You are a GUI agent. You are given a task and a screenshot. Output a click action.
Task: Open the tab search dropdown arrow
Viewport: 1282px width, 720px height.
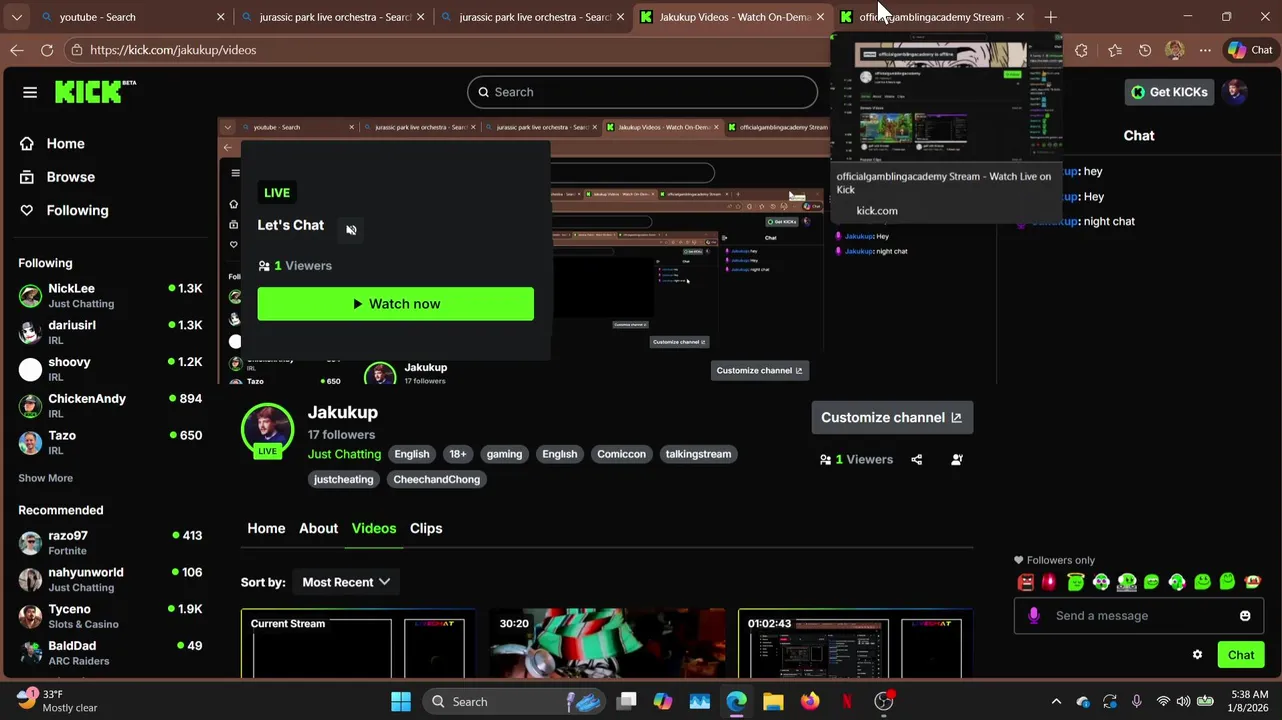pos(16,17)
